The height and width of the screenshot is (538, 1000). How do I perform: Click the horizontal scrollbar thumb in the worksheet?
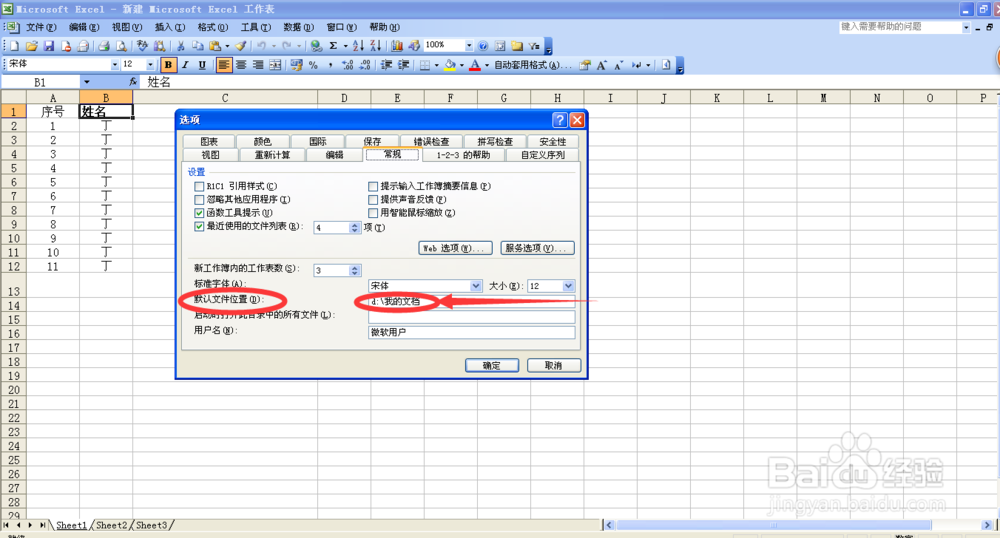tap(774, 525)
